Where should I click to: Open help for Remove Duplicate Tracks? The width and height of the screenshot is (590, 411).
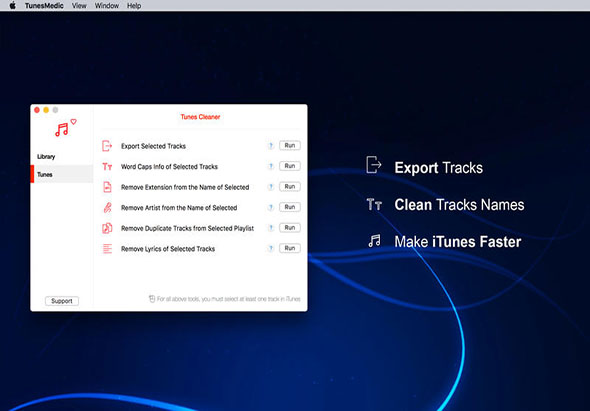271,228
